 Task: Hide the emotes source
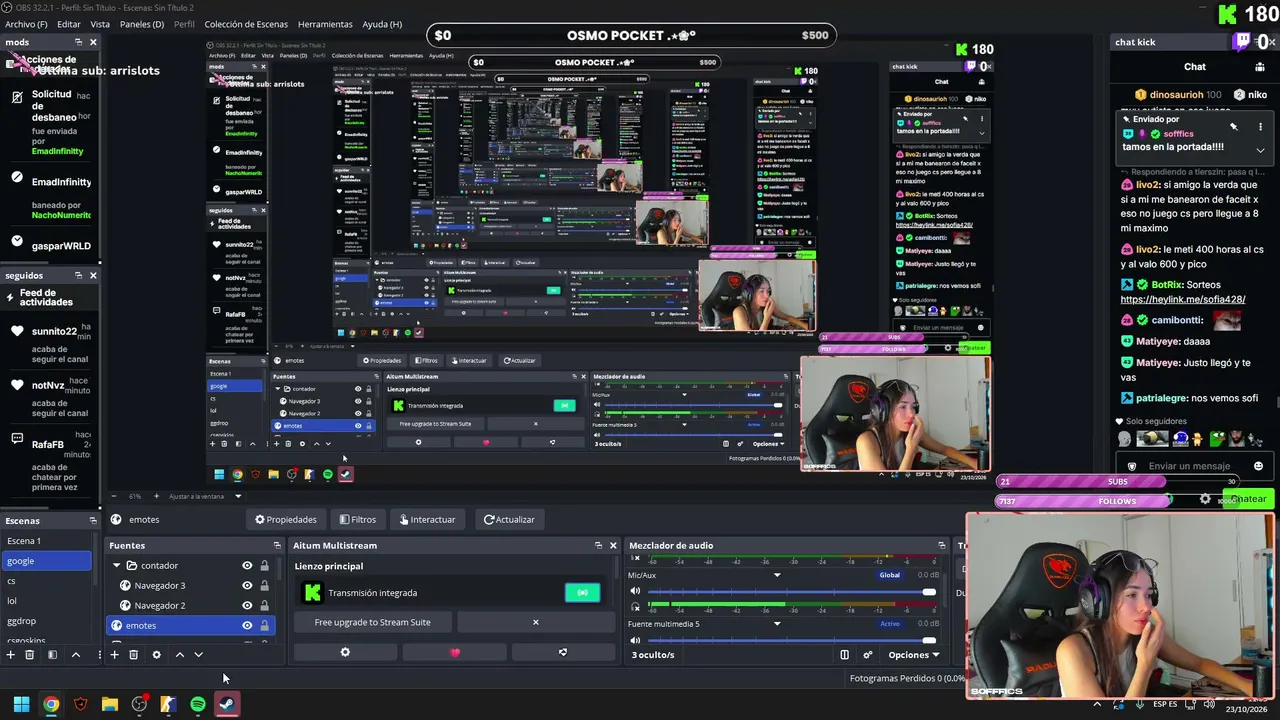(247, 625)
